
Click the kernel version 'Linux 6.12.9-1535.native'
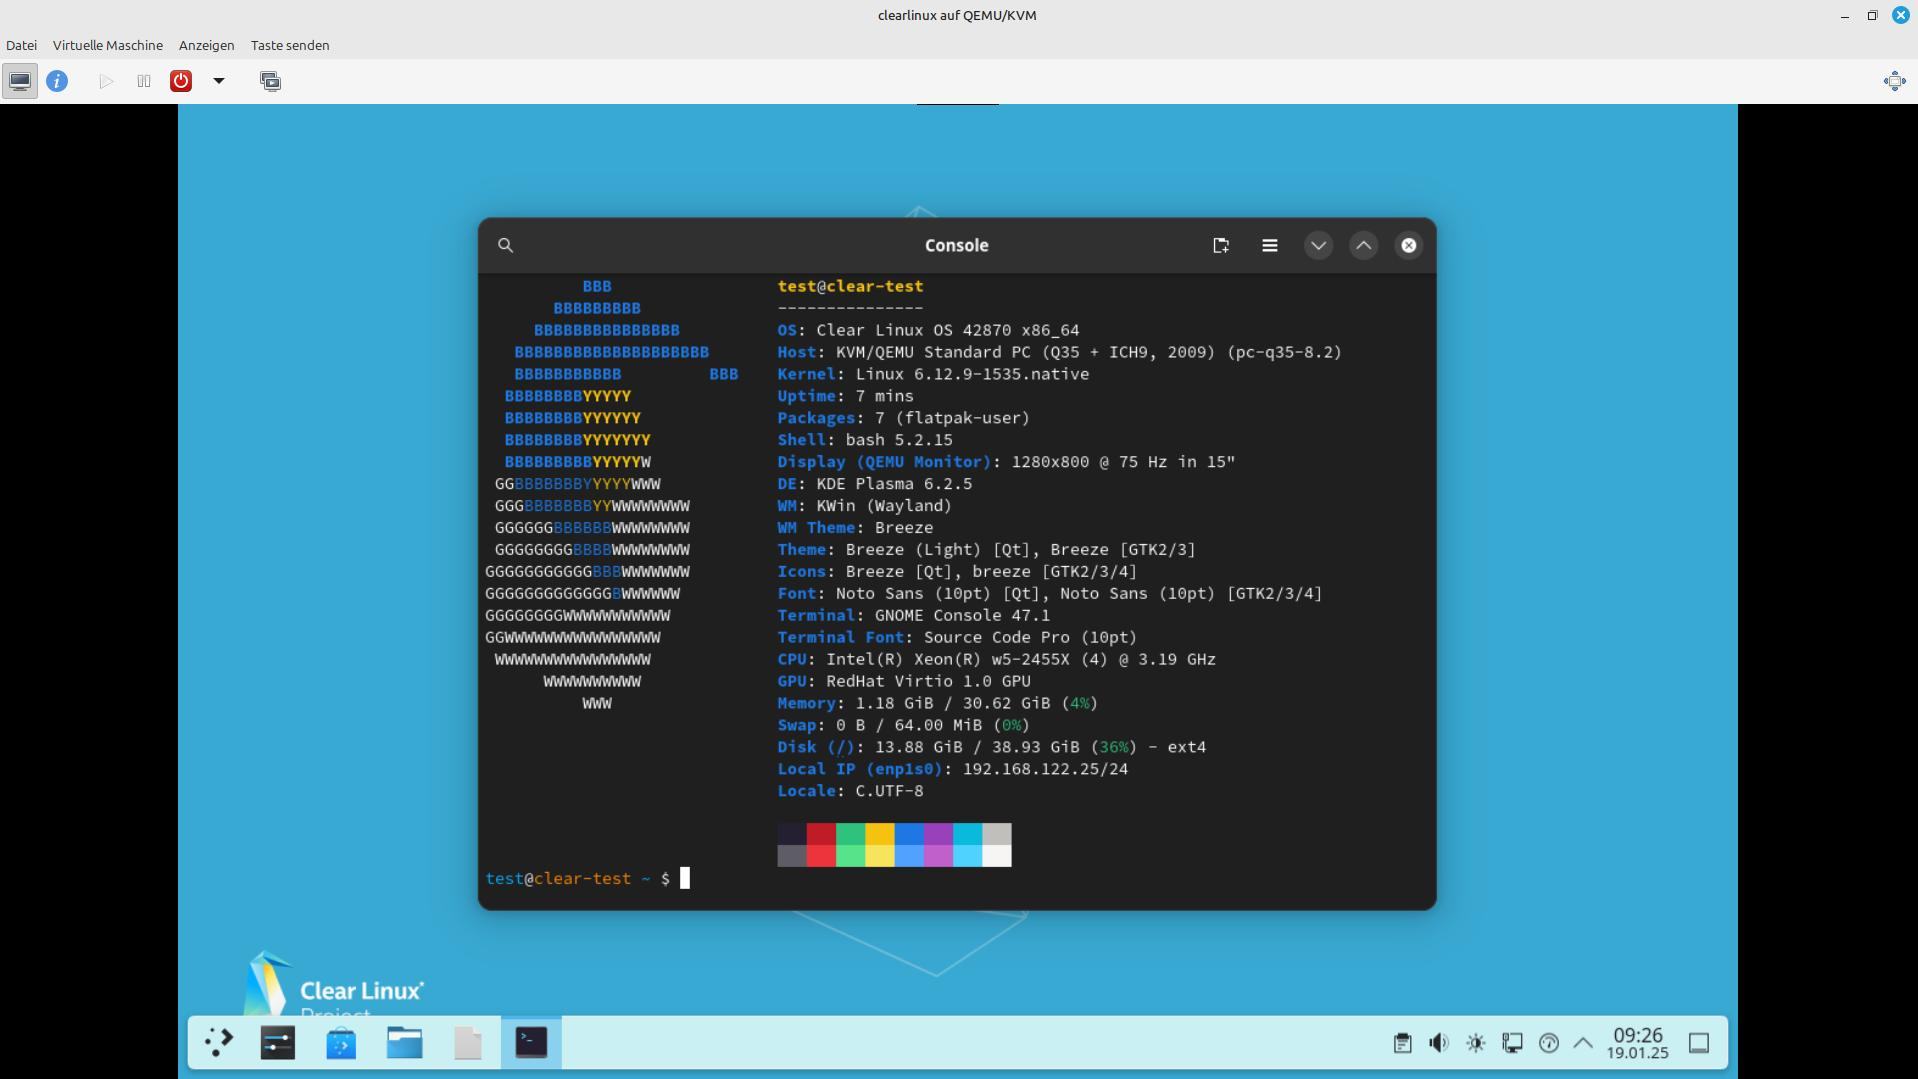[x=972, y=374]
